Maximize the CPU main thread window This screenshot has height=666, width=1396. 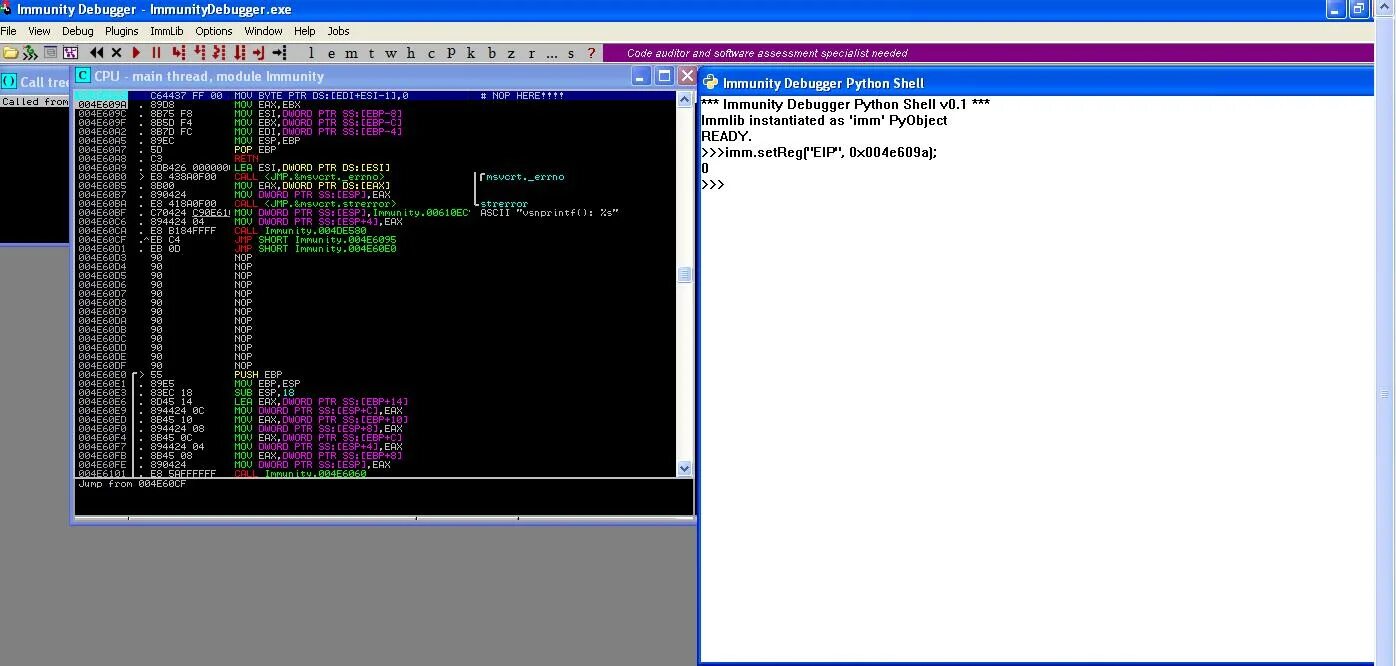click(x=664, y=75)
